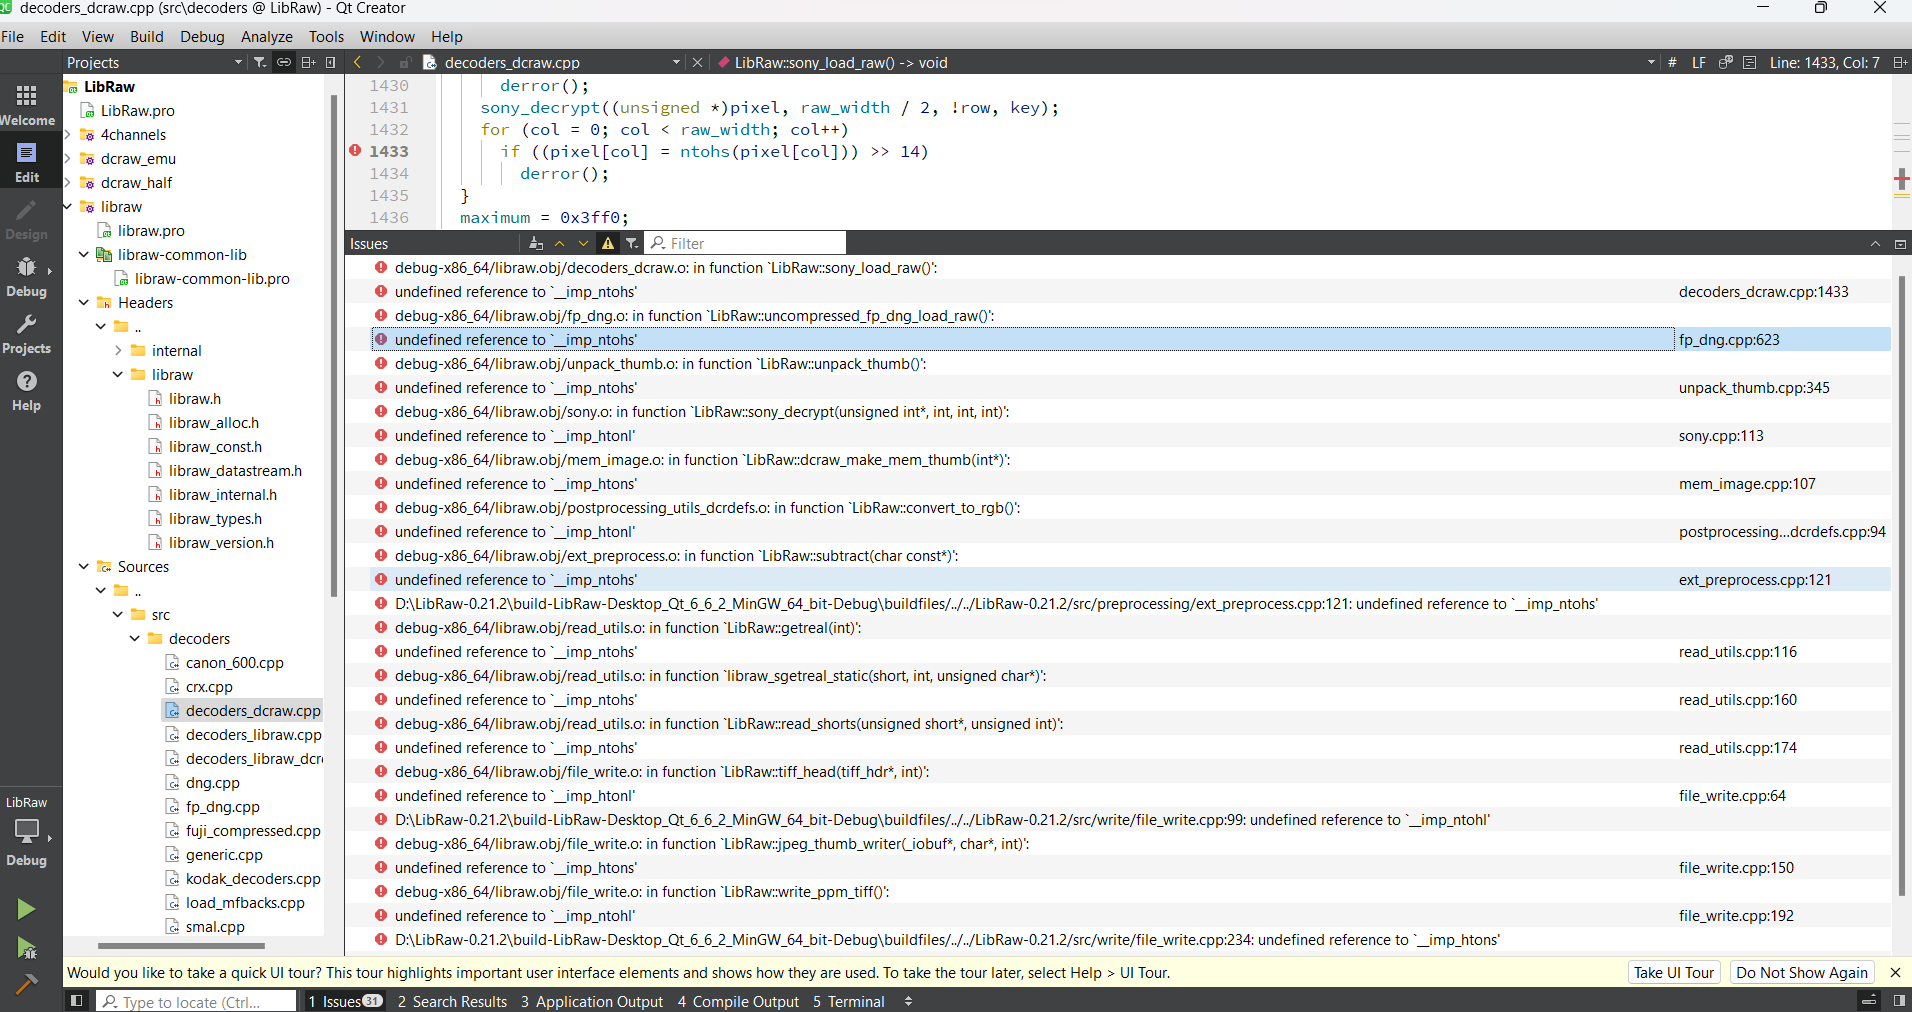The image size is (1912, 1012).
Task: Go forward in editor navigation history
Action: 381,62
